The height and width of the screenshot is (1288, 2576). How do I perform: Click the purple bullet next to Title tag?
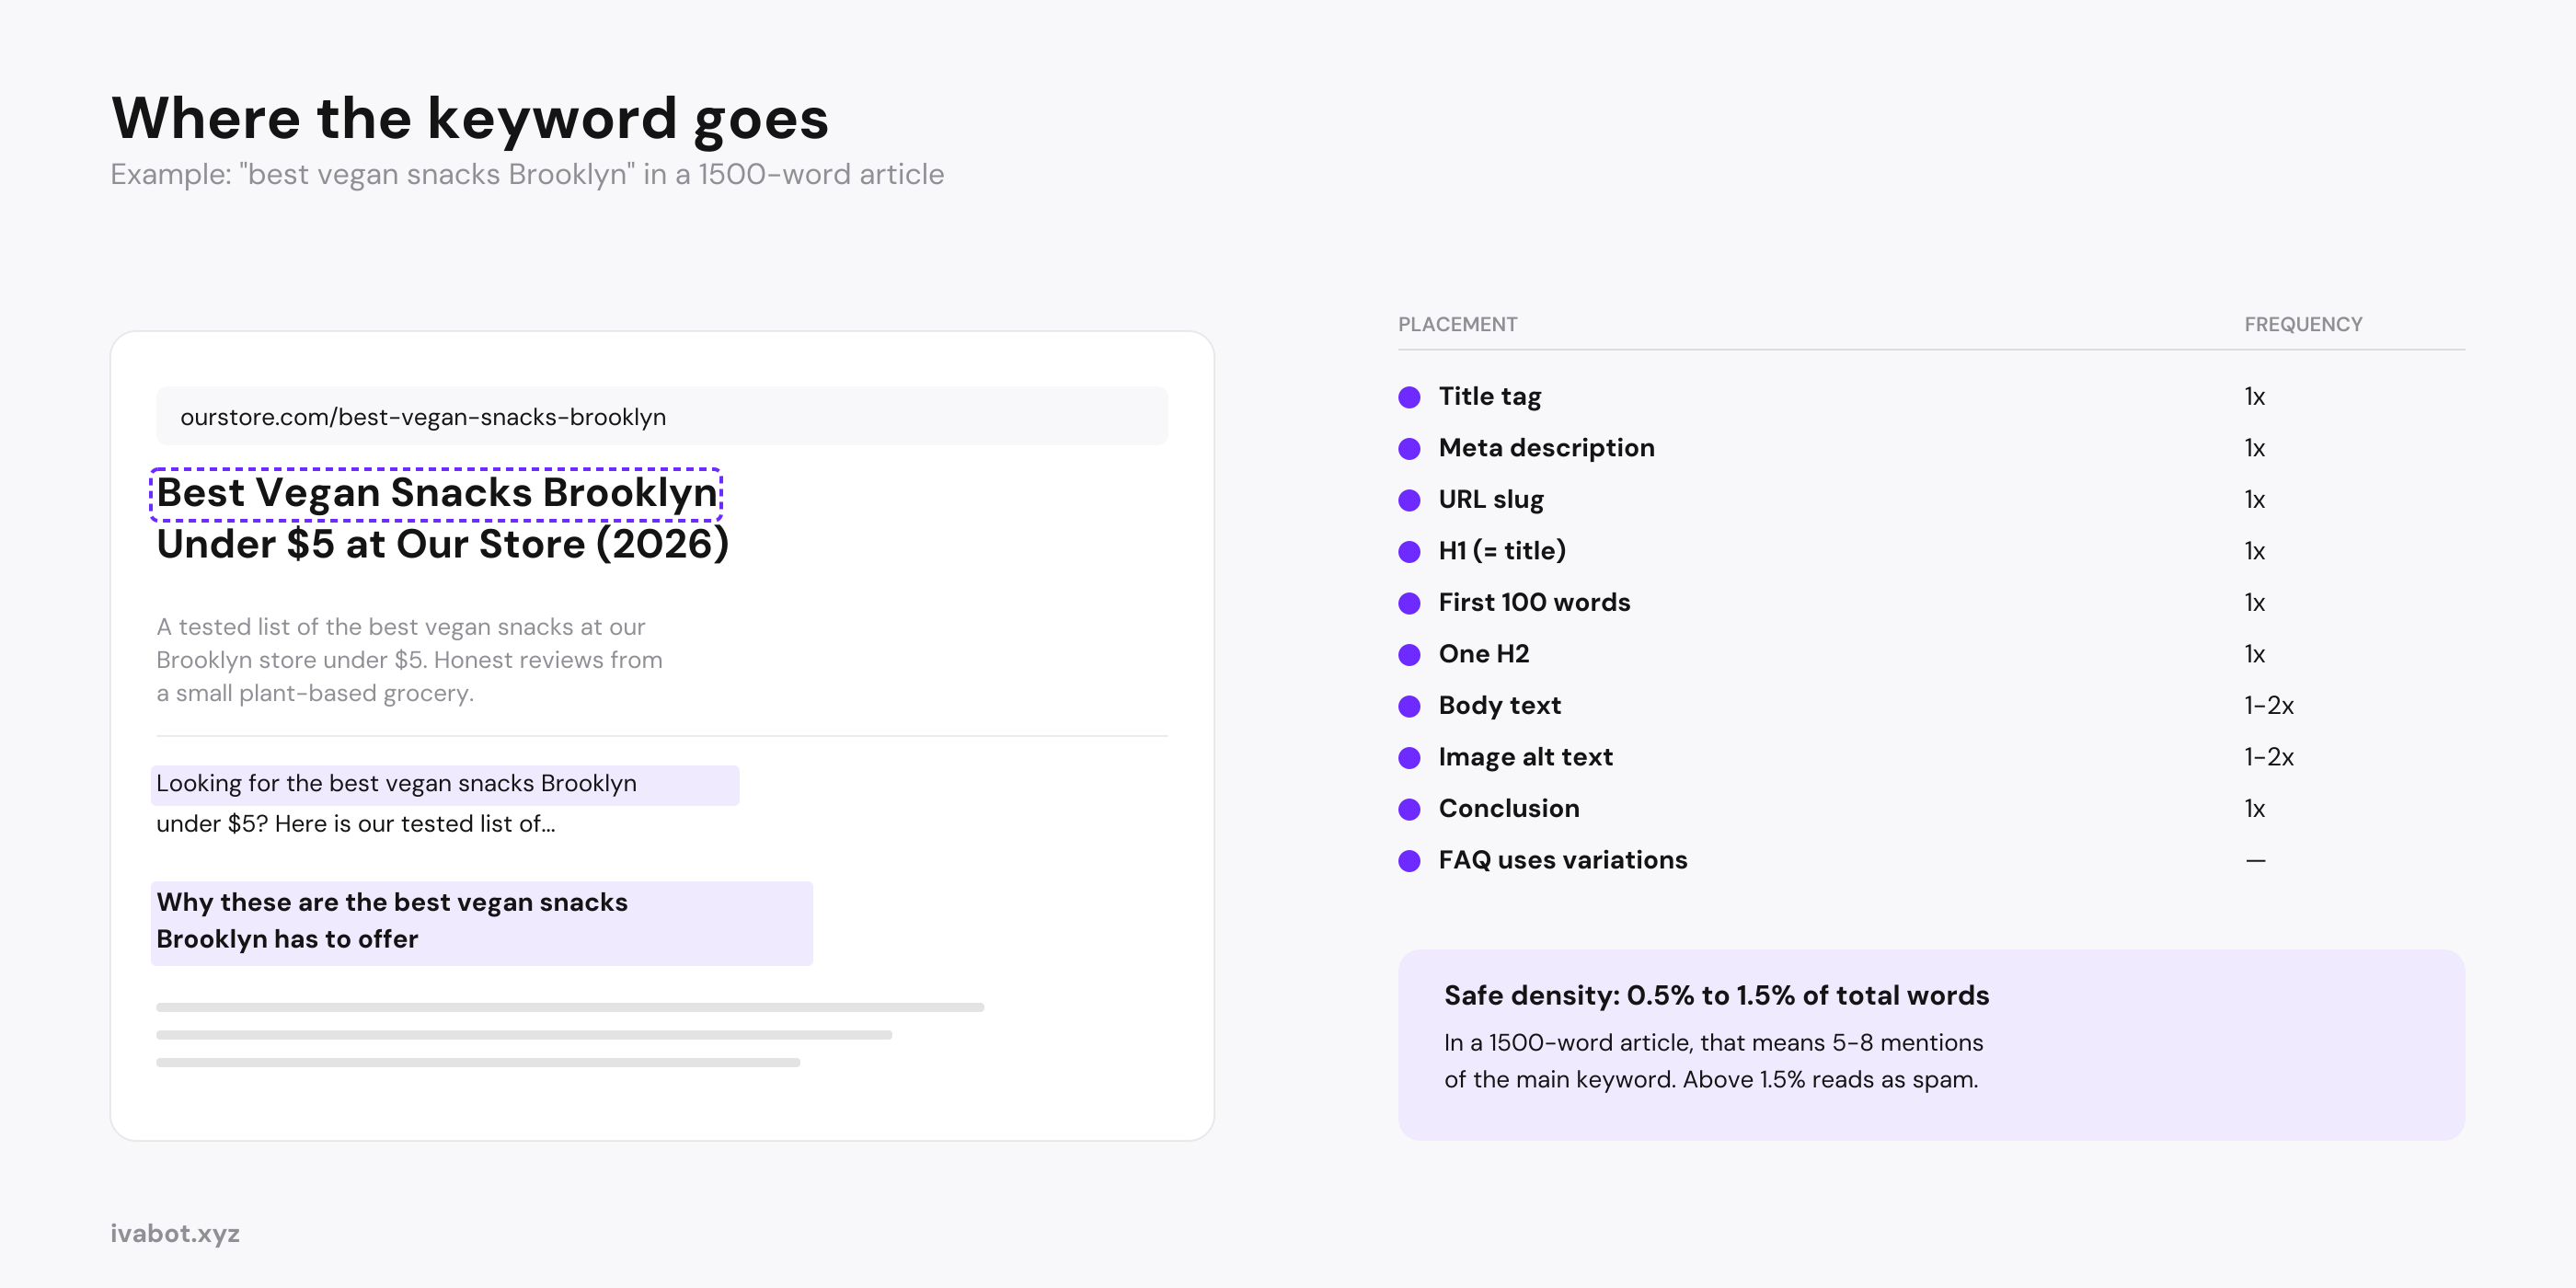(x=1409, y=397)
